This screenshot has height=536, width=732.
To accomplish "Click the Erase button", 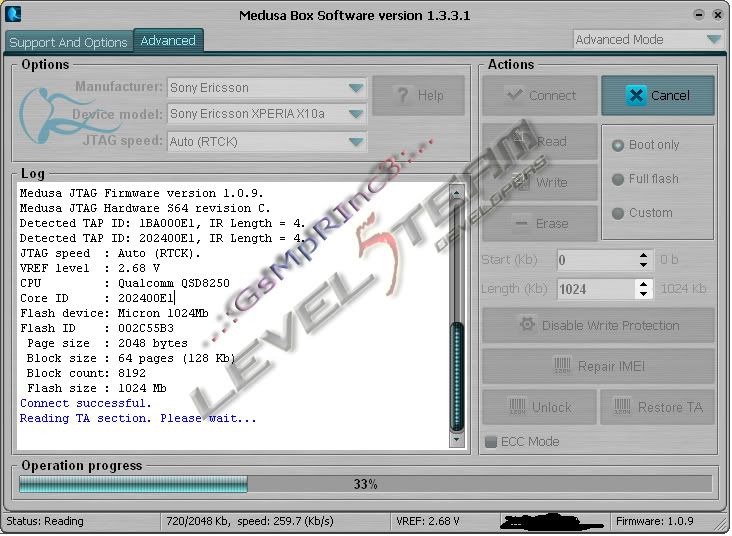I will [540, 223].
